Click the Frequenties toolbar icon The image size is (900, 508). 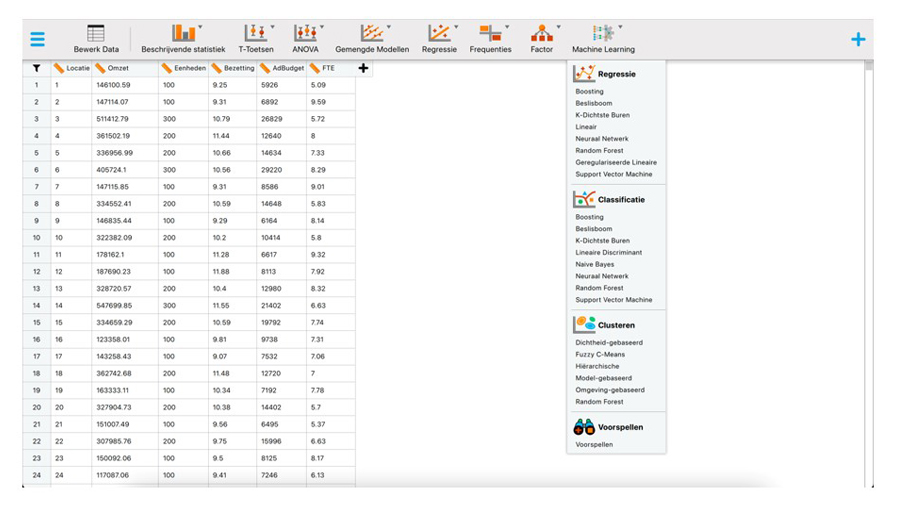click(x=490, y=35)
